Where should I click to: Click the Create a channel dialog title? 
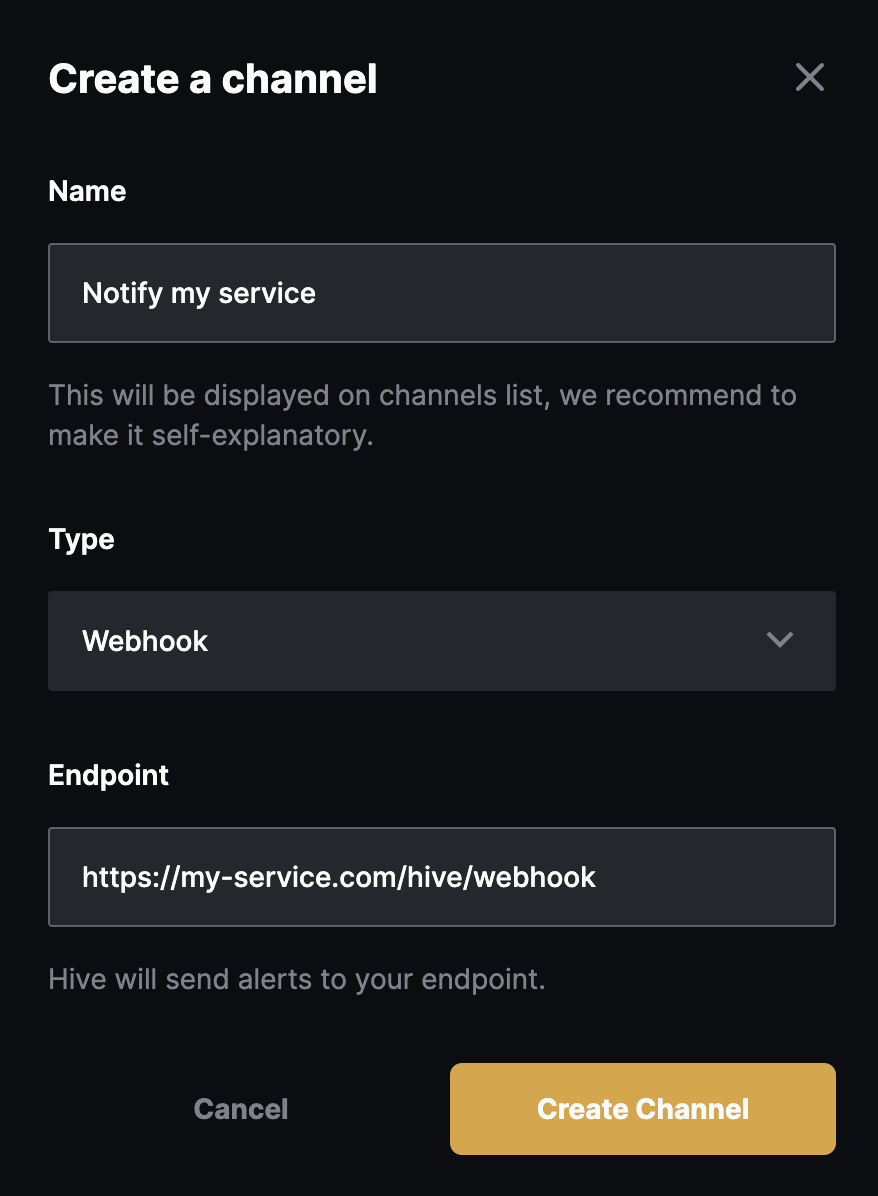click(213, 78)
